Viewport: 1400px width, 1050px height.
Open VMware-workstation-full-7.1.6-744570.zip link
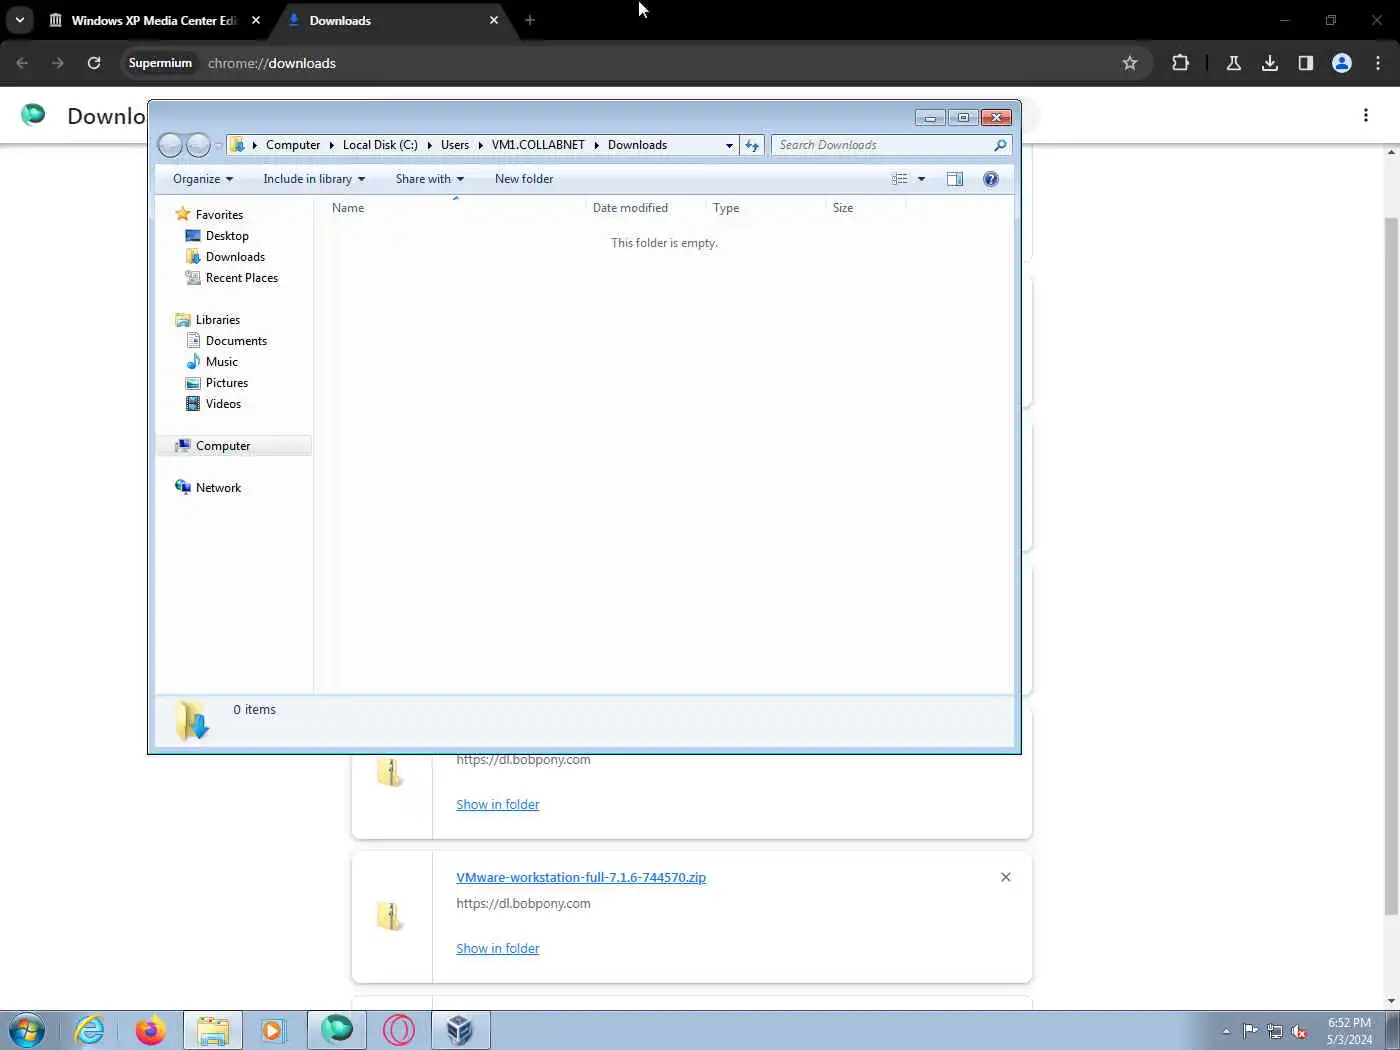point(581,877)
